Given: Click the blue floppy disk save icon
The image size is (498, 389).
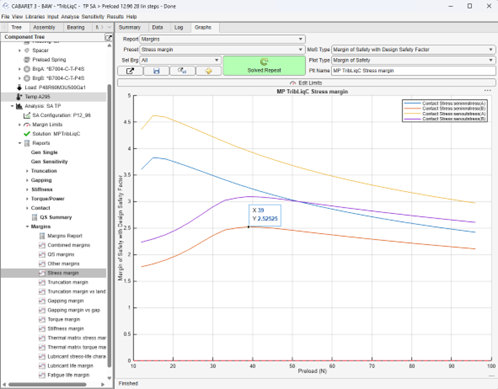Looking at the screenshot, I should point(156,71).
